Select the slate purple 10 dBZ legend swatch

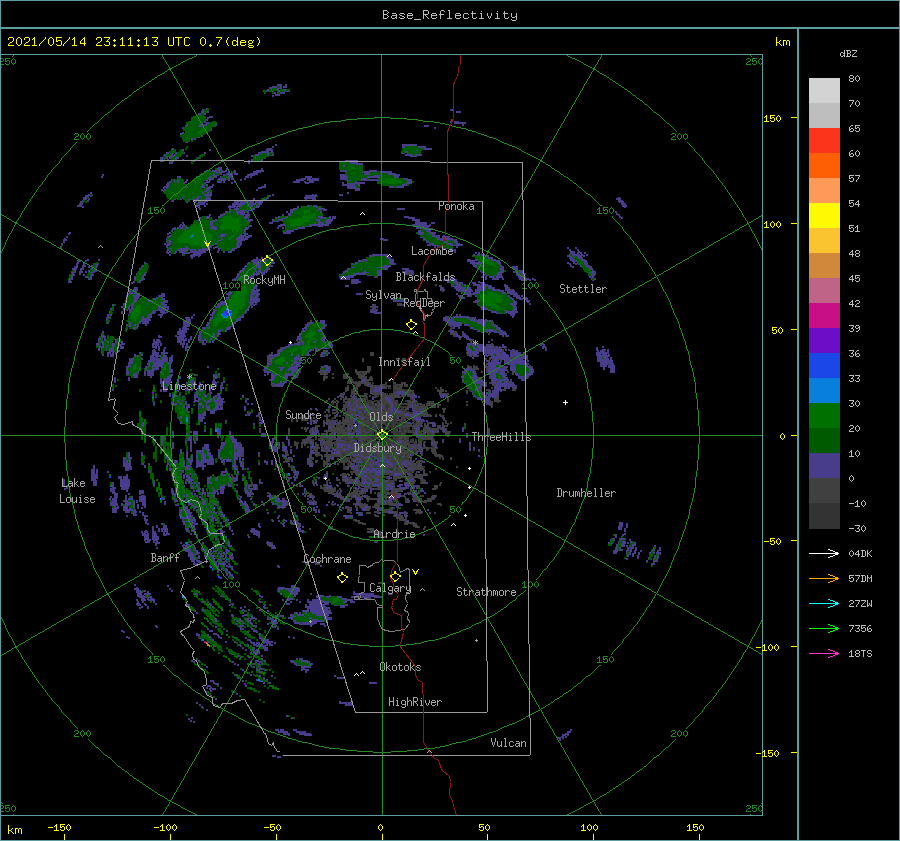click(824, 466)
